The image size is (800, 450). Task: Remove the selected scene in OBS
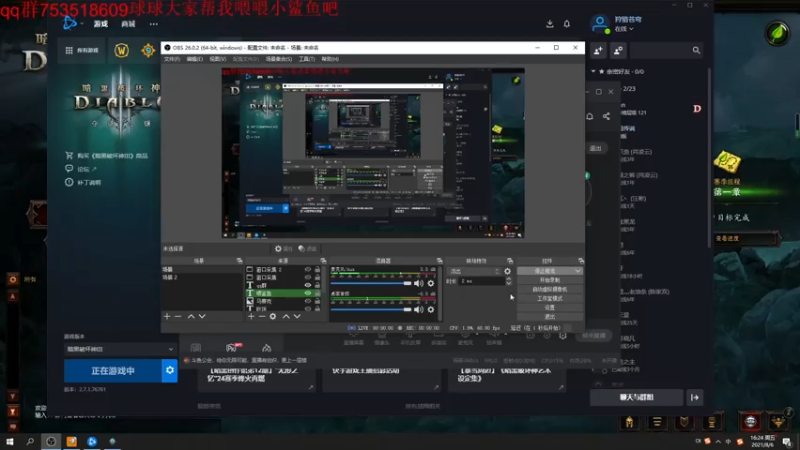tap(178, 316)
